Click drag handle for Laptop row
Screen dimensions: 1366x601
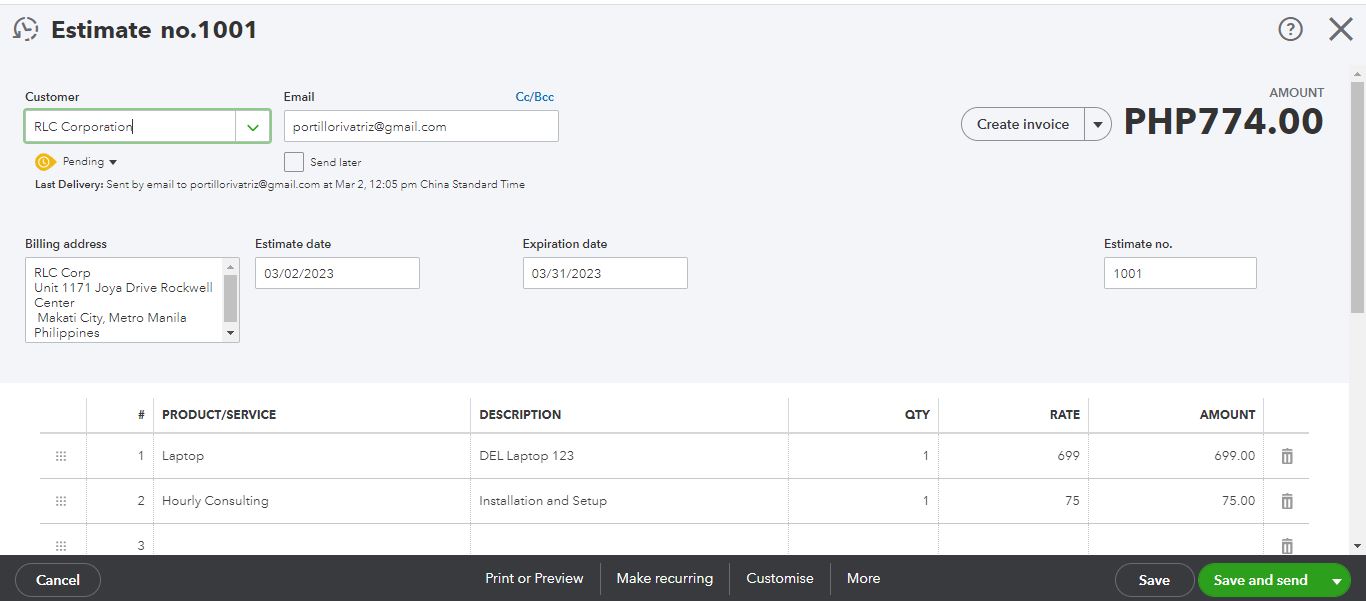[61, 456]
